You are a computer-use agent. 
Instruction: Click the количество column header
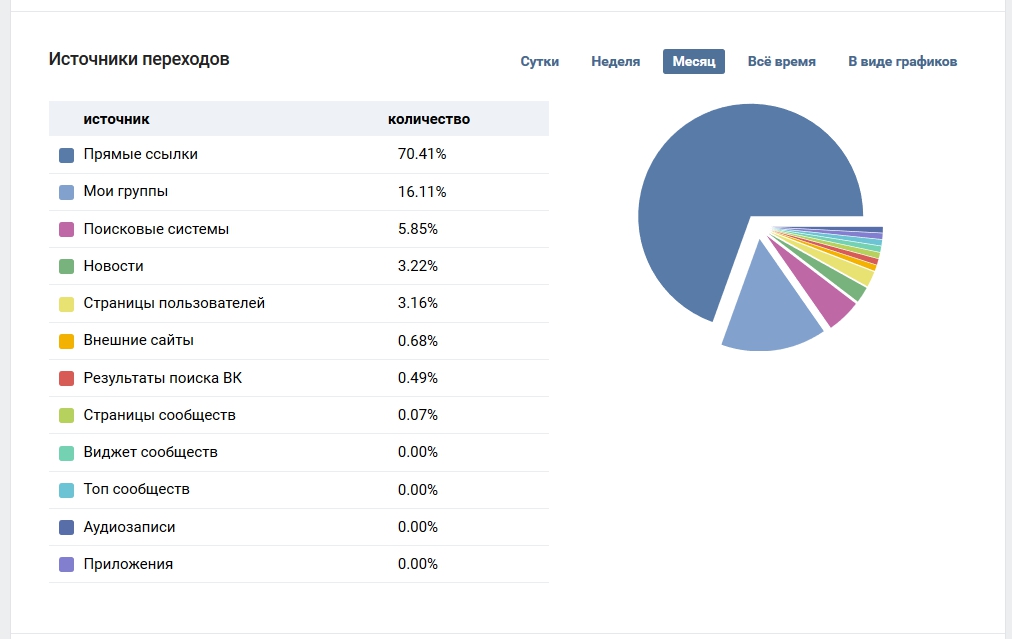coord(428,119)
